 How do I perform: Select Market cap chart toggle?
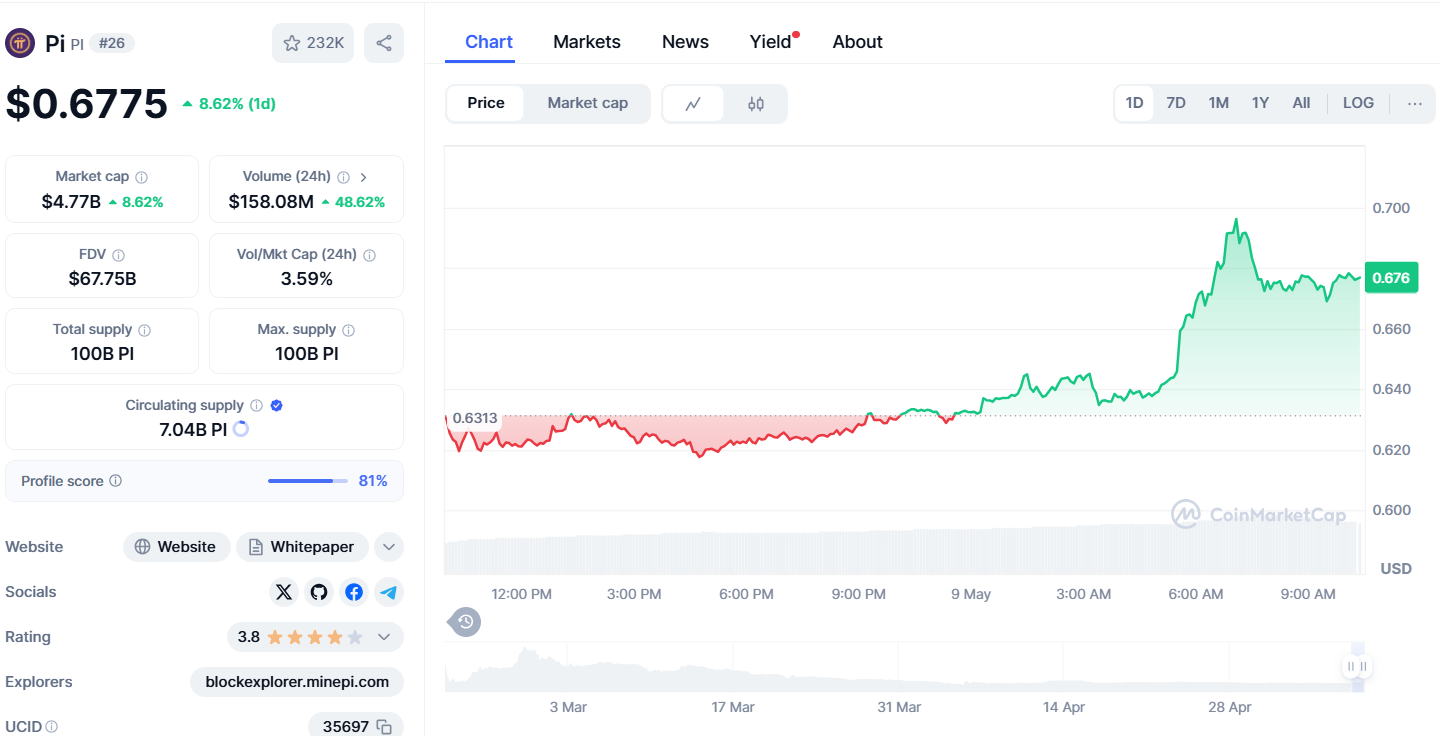pos(588,103)
